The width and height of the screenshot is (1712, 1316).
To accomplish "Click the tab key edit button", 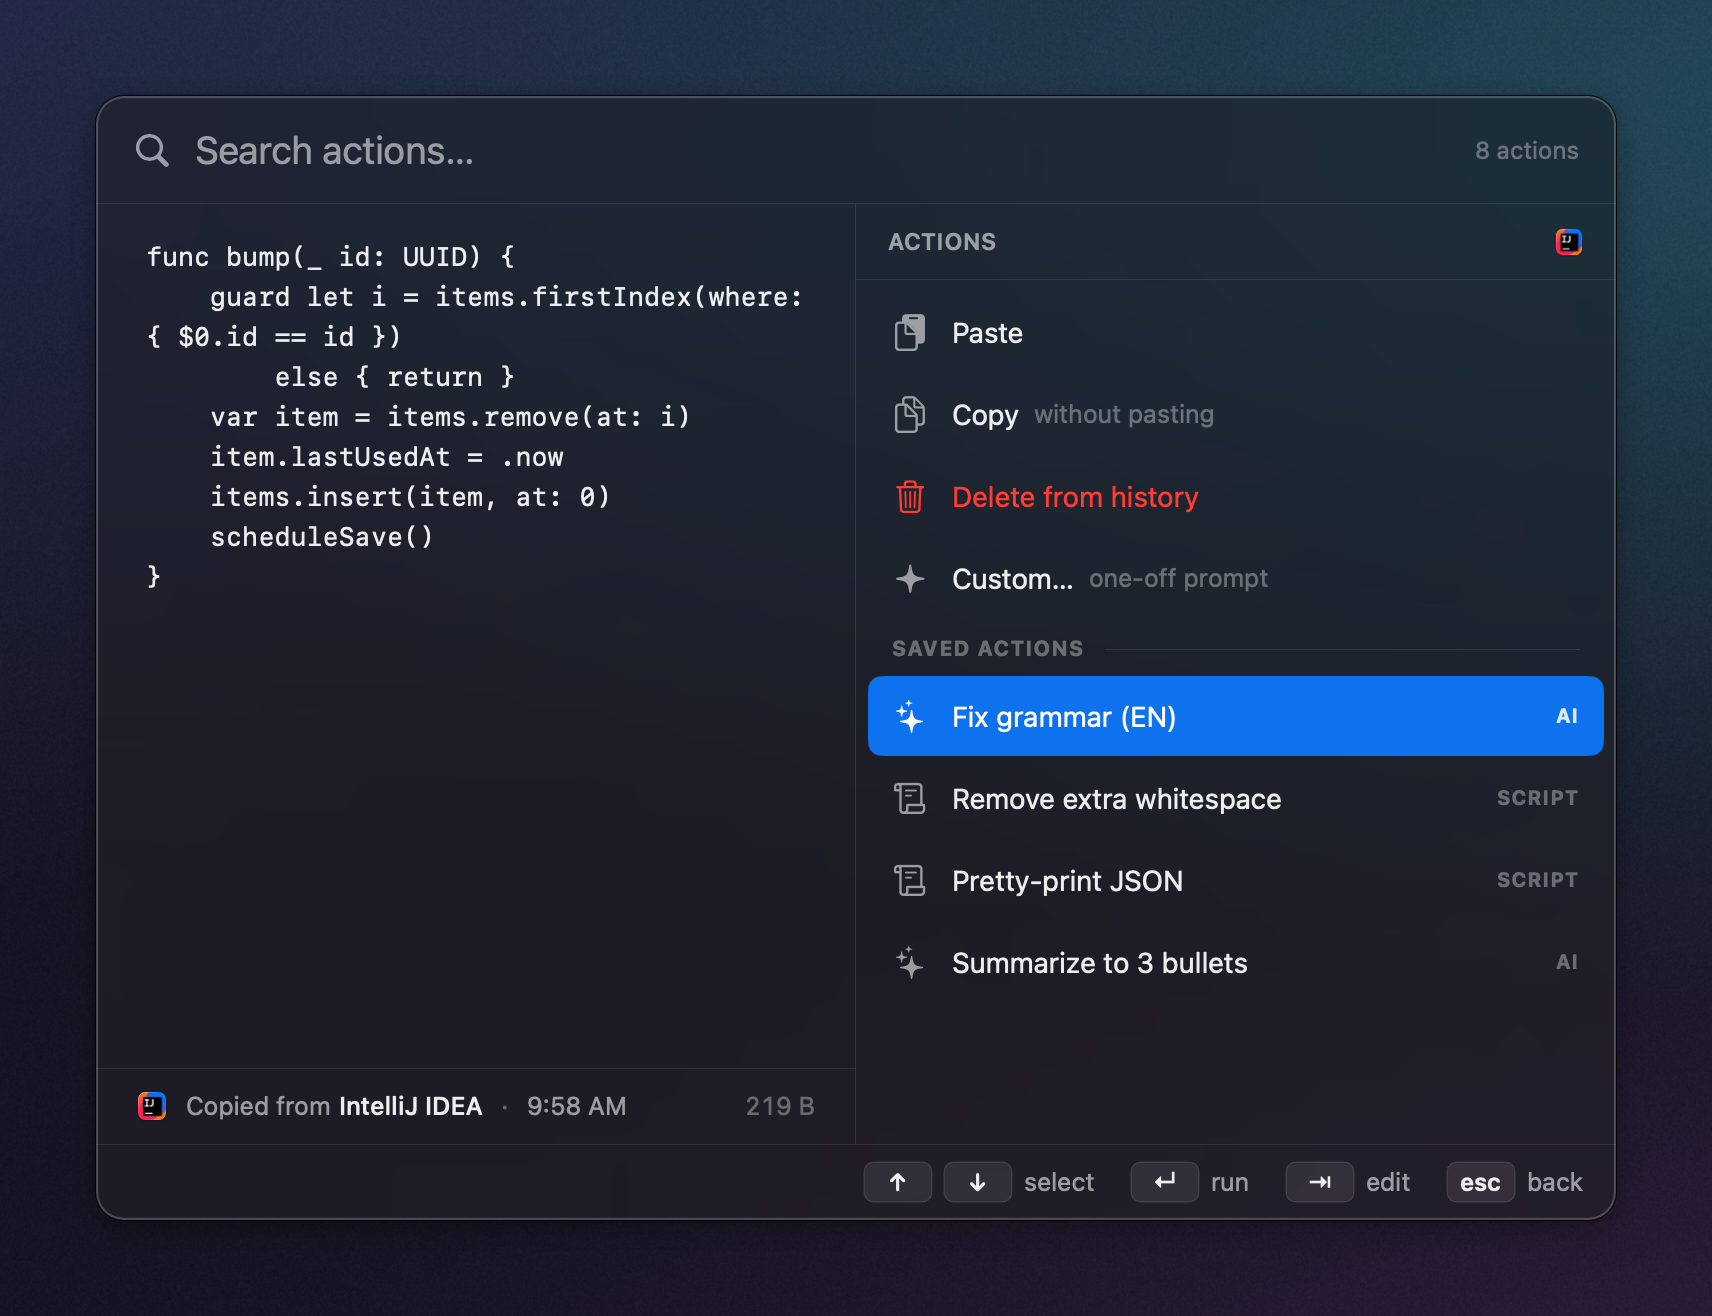I will click(x=1320, y=1182).
